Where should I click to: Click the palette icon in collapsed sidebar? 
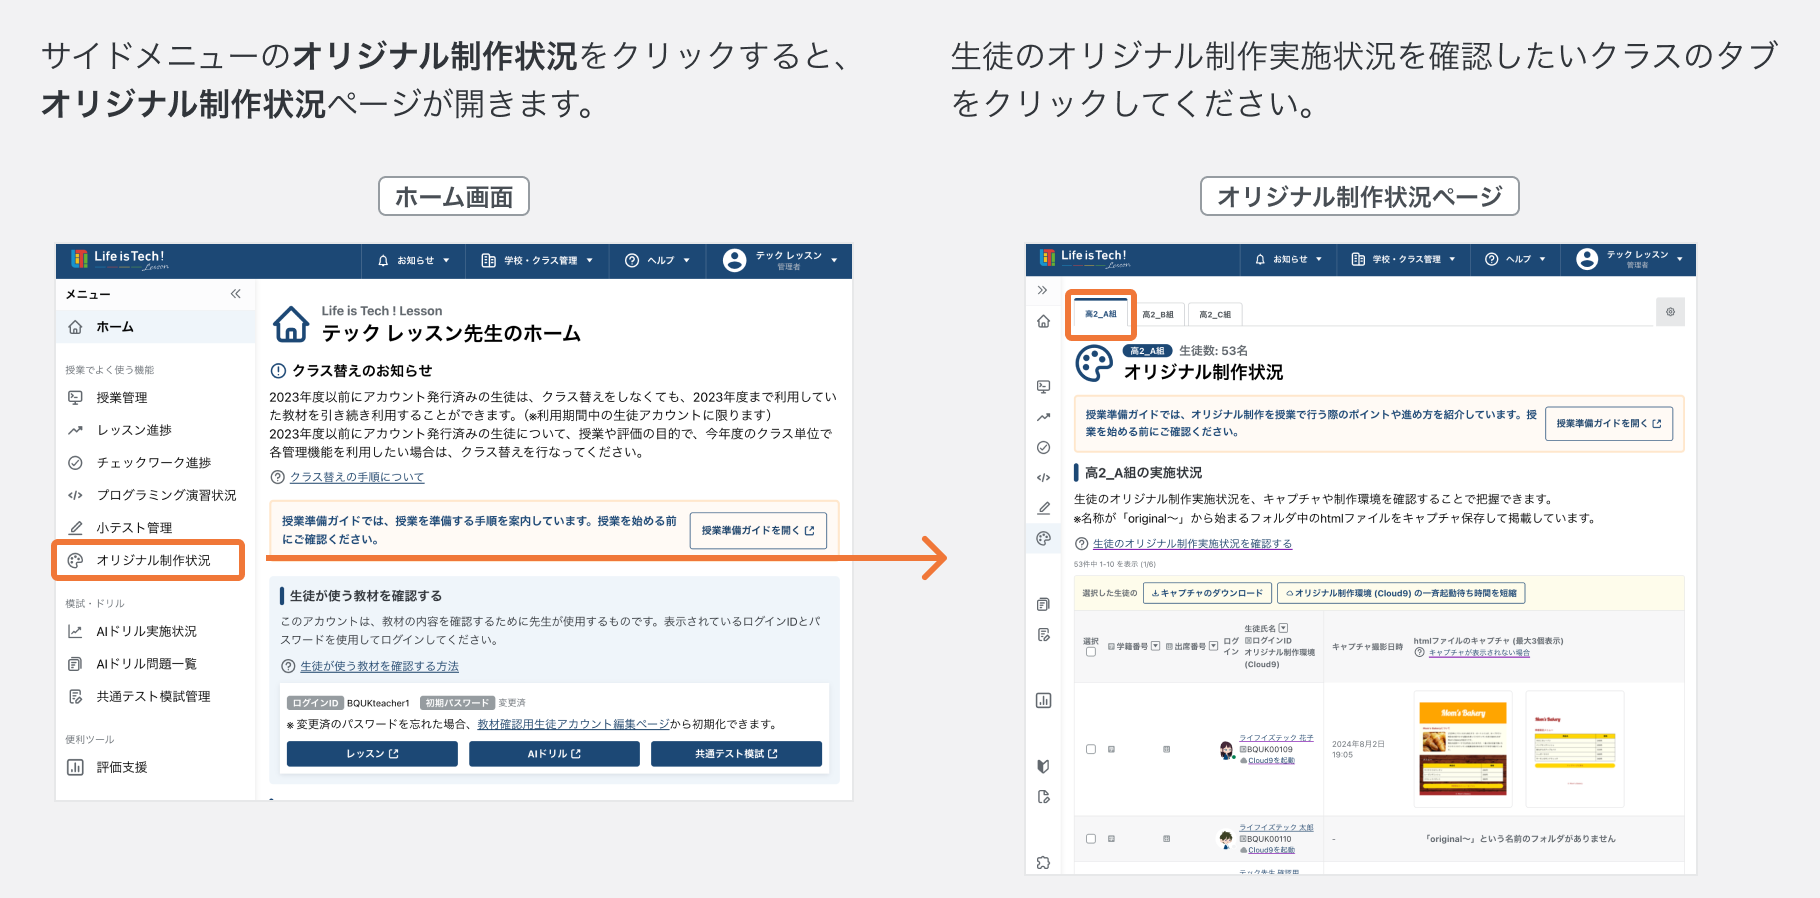click(x=1043, y=538)
